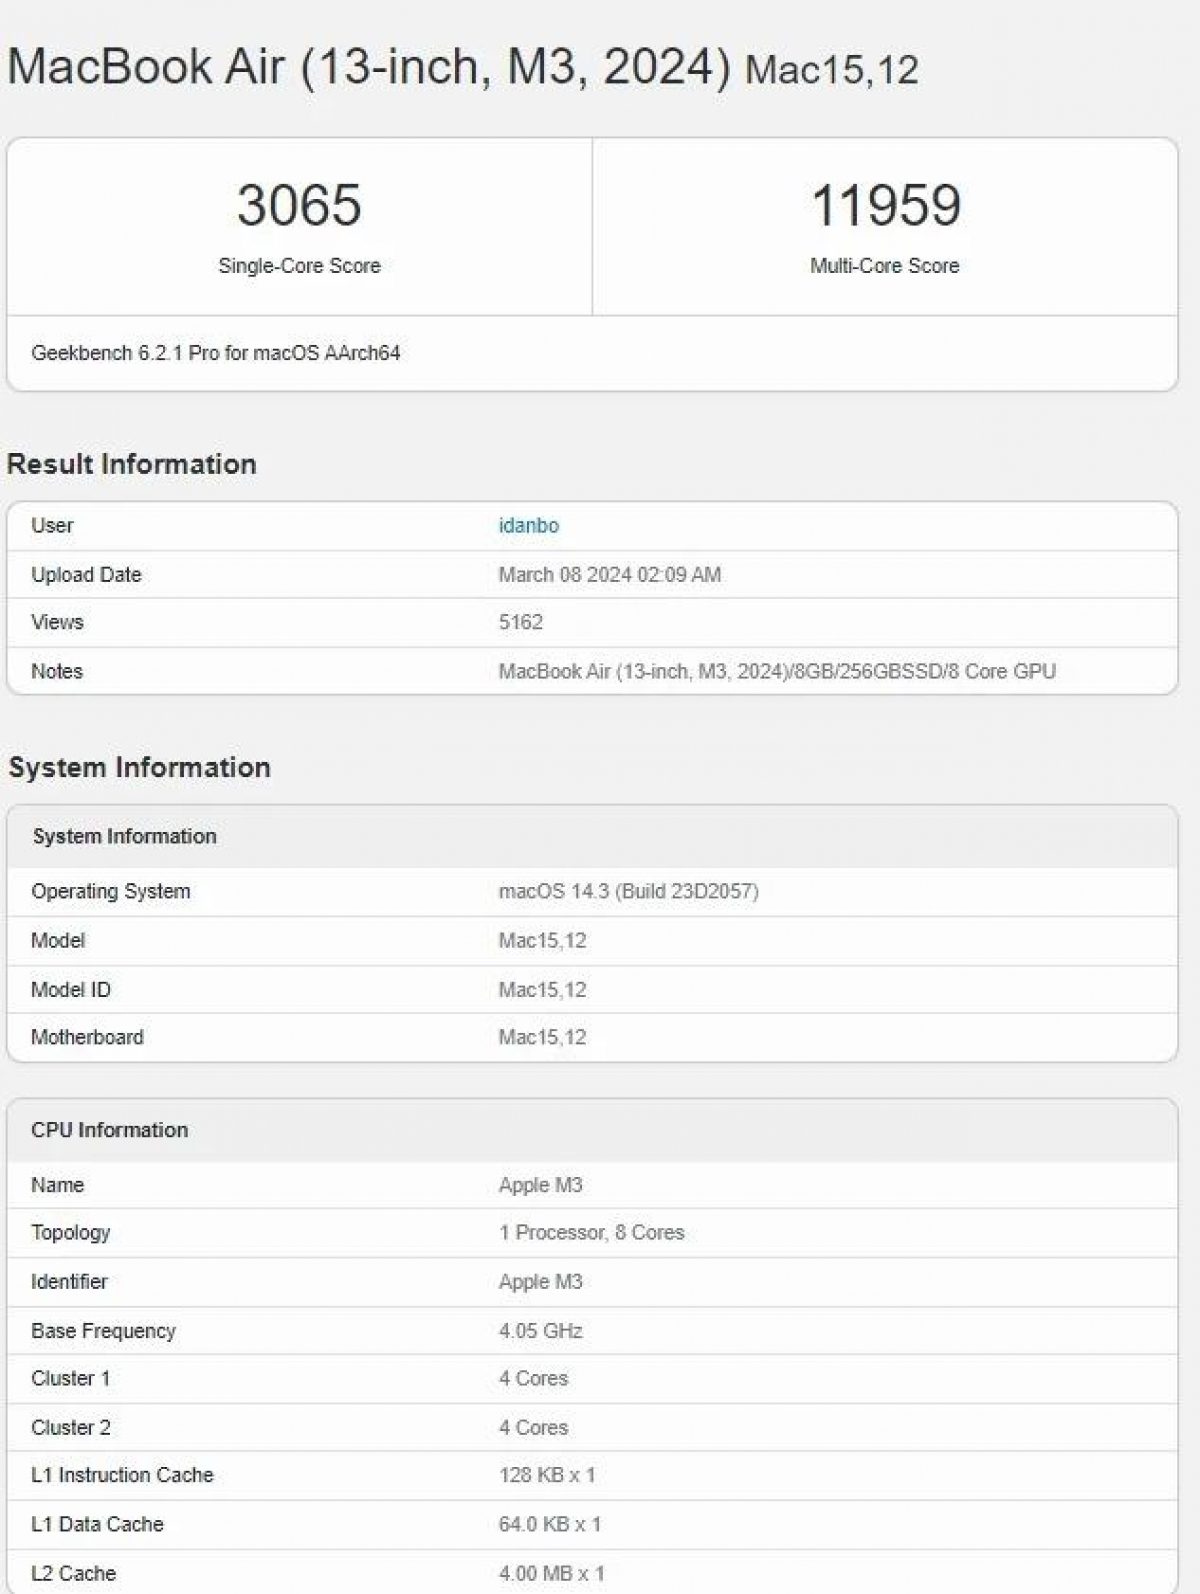Screen dimensions: 1200x1594
Task: Click the 'Base Frequency' row label
Action: click(x=103, y=1331)
